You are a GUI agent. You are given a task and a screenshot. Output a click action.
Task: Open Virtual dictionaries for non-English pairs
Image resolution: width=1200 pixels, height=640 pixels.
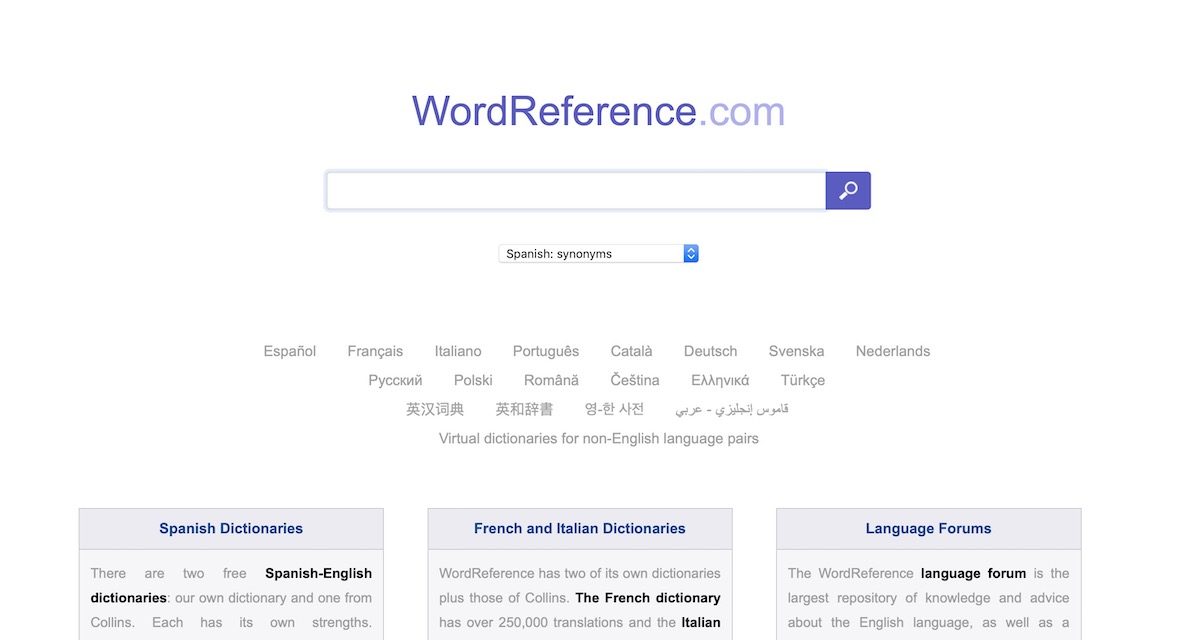tap(598, 438)
